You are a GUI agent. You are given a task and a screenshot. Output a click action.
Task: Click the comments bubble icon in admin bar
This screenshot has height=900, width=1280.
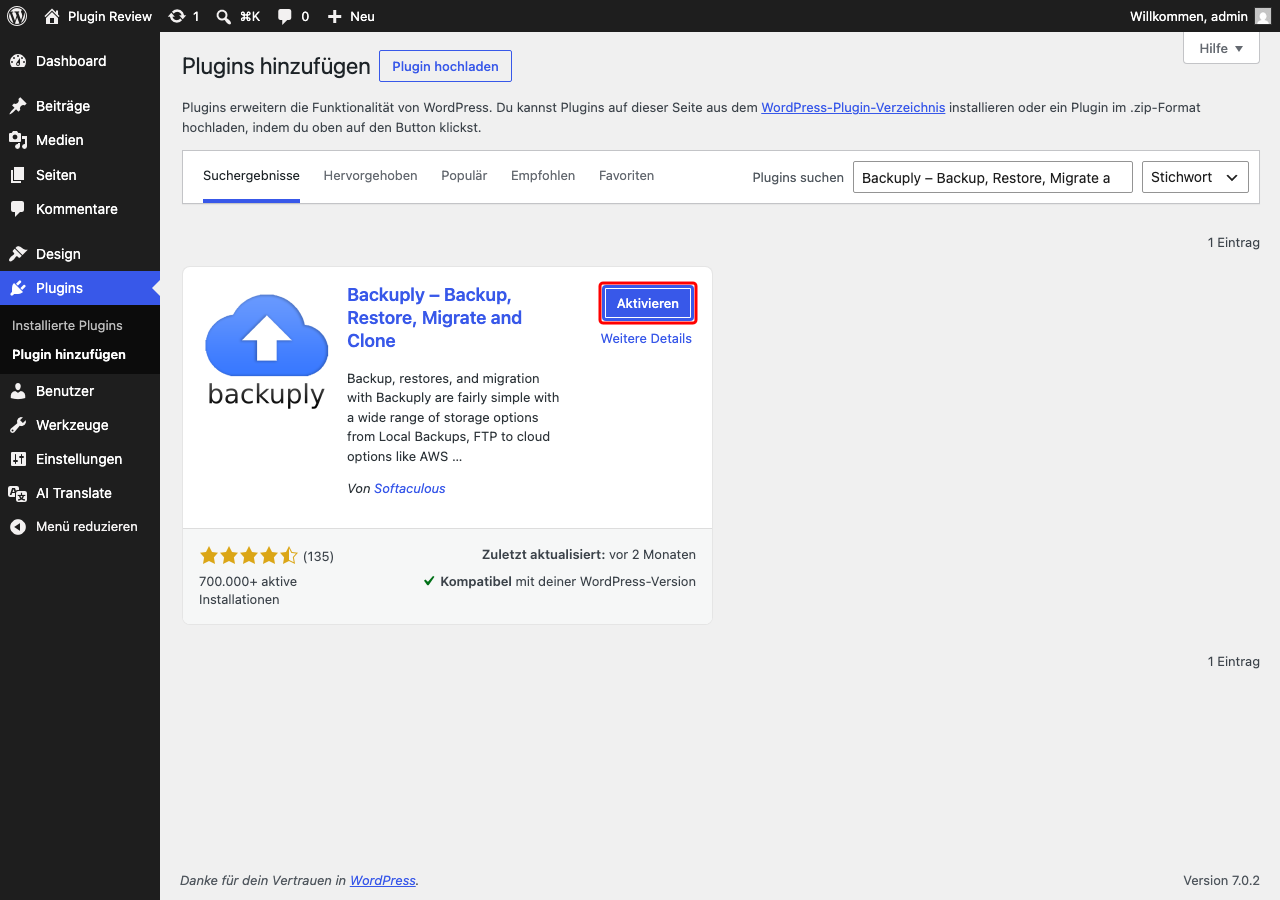coord(285,16)
